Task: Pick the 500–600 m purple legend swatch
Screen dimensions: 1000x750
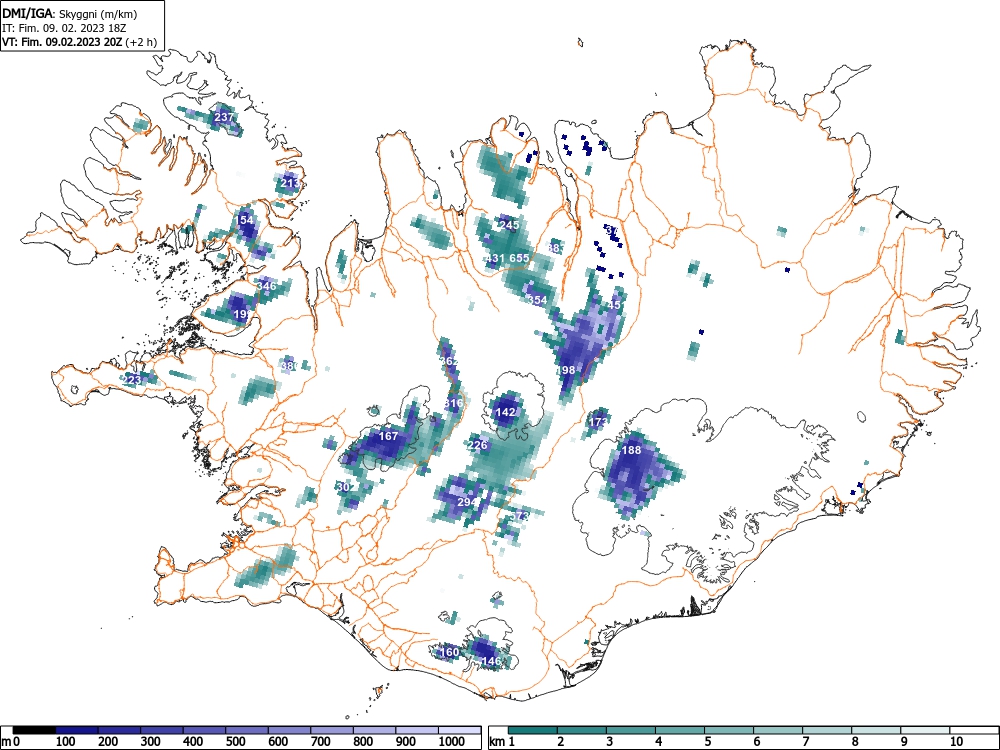Action: pyautogui.click(x=247, y=730)
